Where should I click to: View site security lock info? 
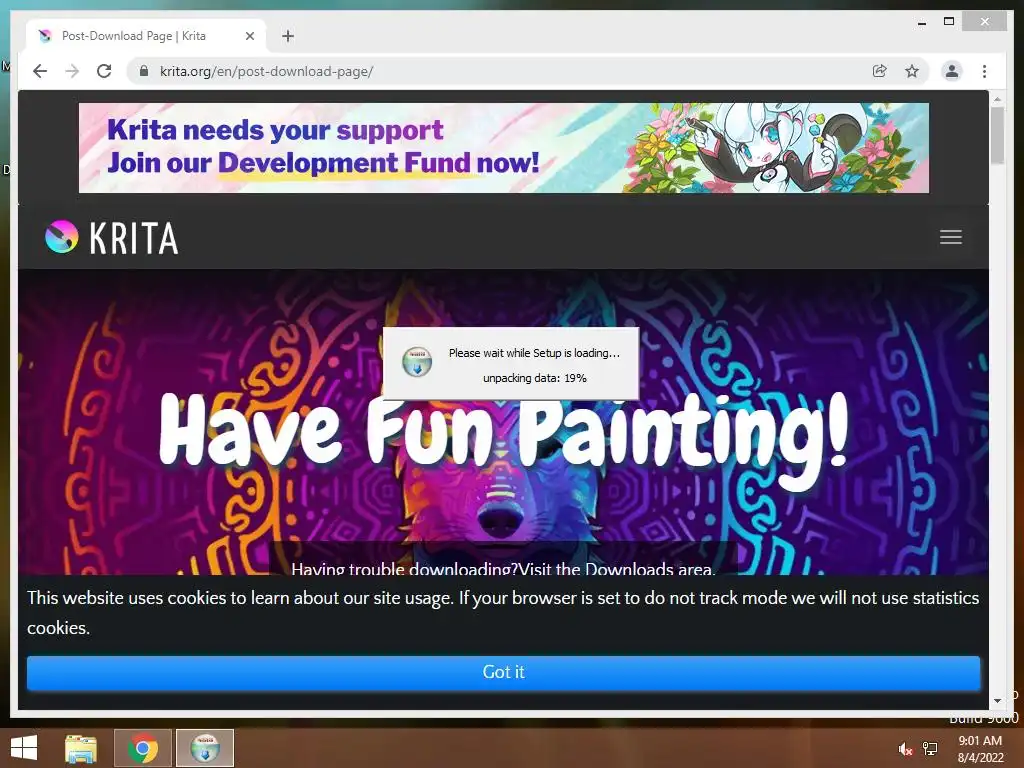point(144,71)
